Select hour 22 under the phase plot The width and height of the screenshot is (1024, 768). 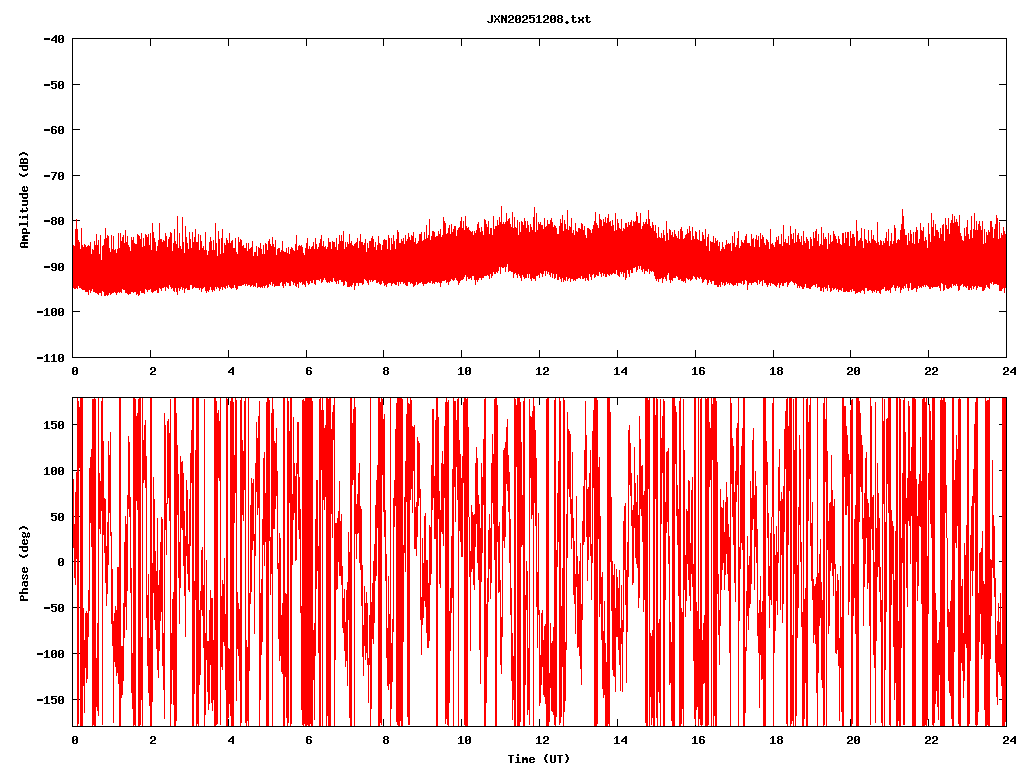[x=929, y=740]
